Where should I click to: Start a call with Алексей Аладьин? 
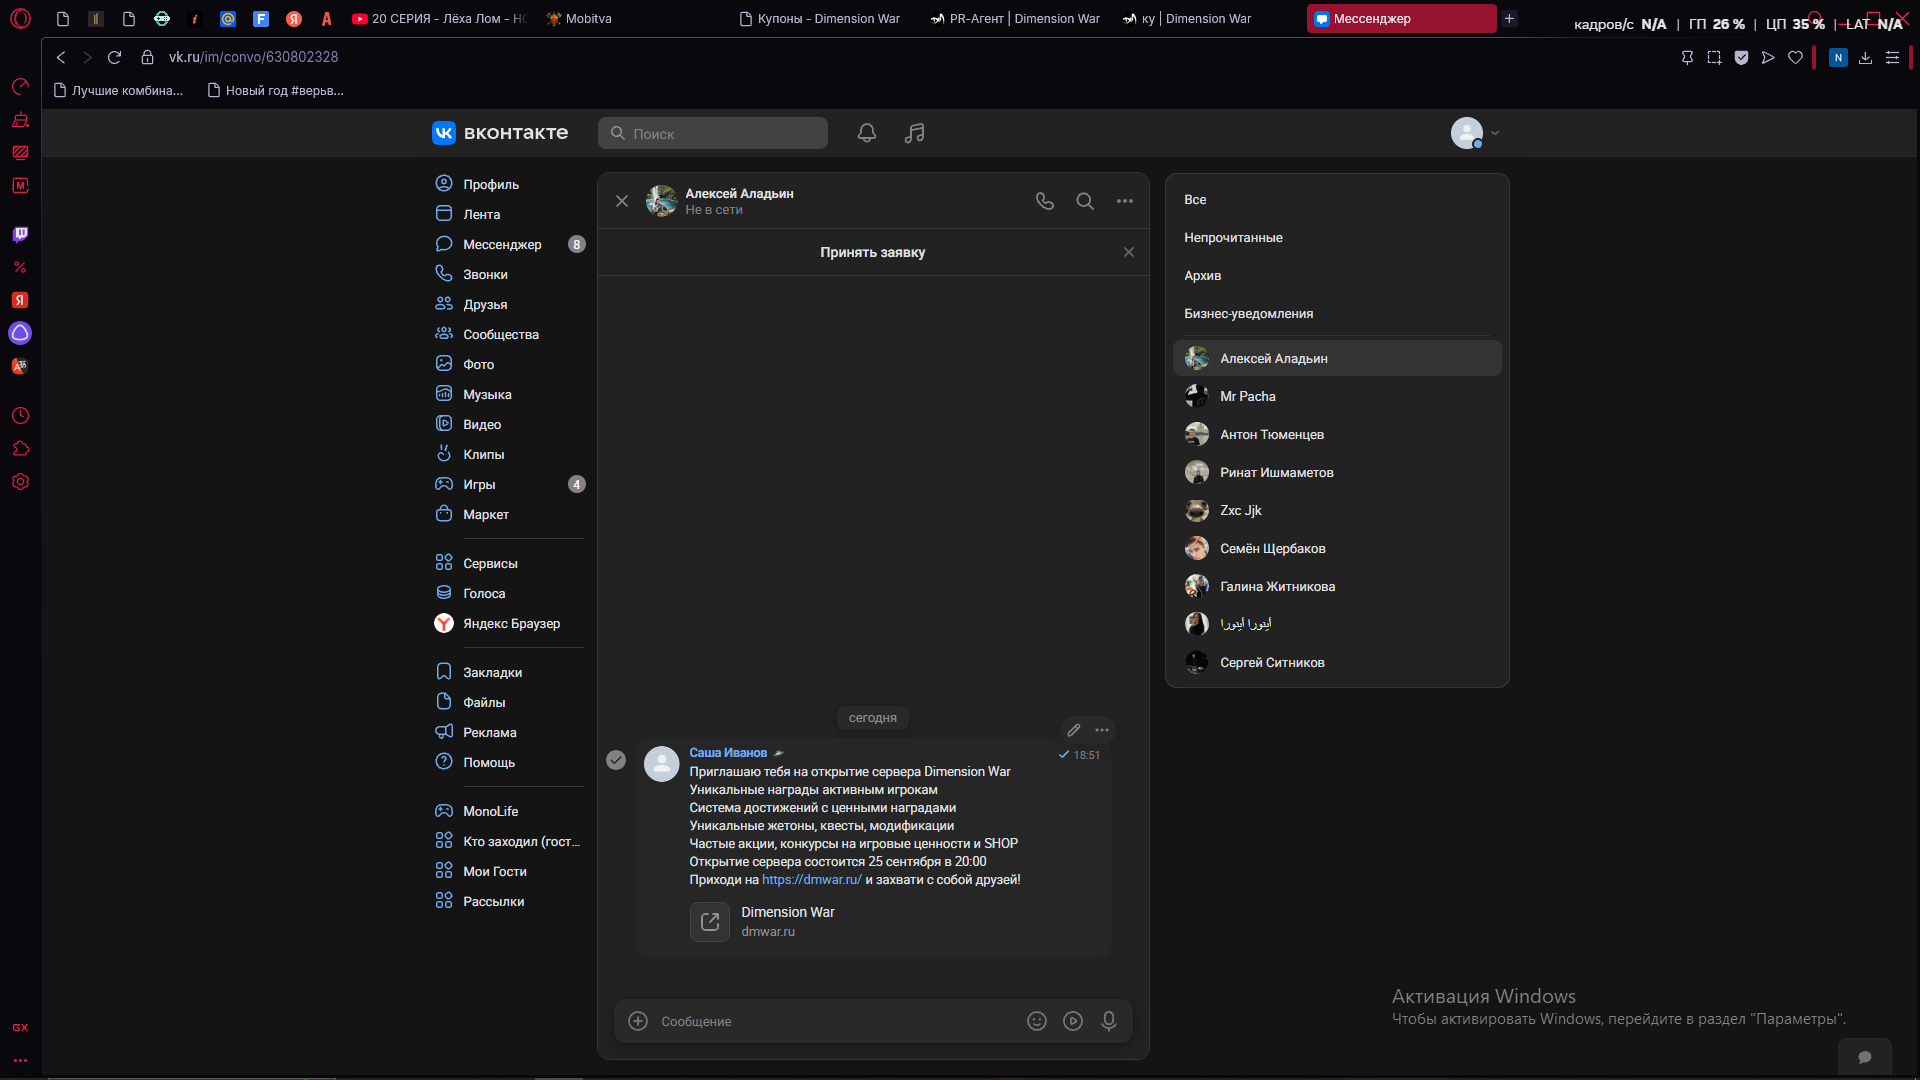[1045, 201]
